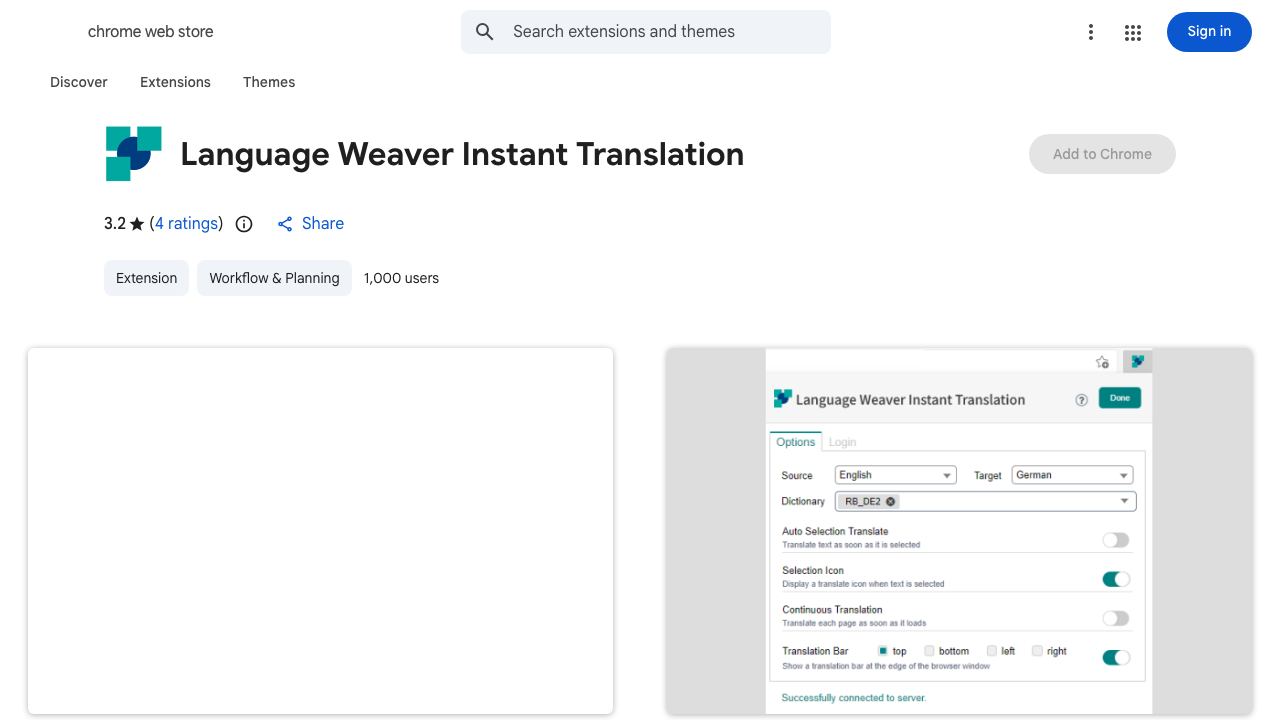Select the right translation bar position
Viewport: 1280px width, 720px height.
pos(1038,651)
